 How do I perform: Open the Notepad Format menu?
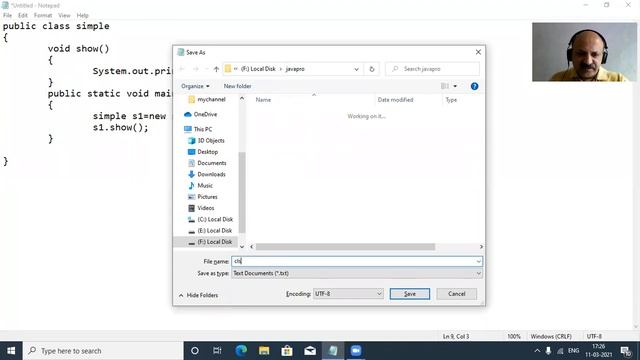[x=43, y=15]
